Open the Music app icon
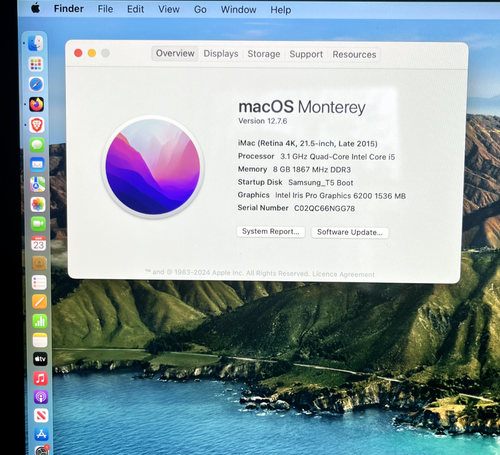The height and width of the screenshot is (455, 500). [40, 378]
